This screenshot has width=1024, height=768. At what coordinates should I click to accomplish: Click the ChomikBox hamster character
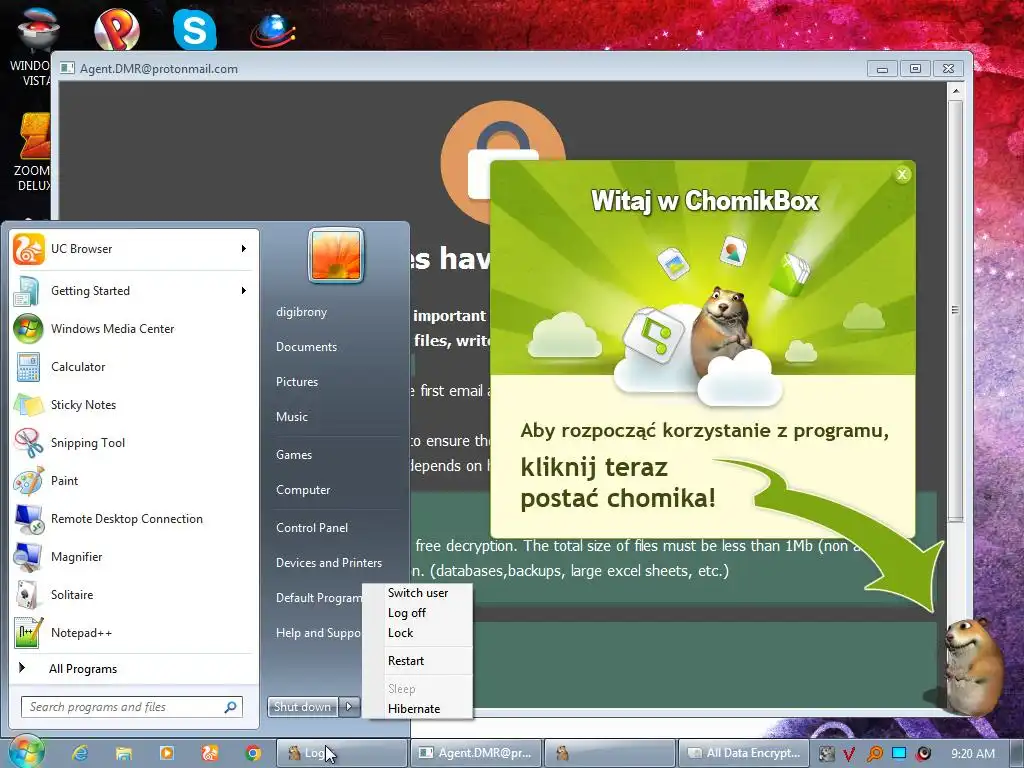click(973, 666)
